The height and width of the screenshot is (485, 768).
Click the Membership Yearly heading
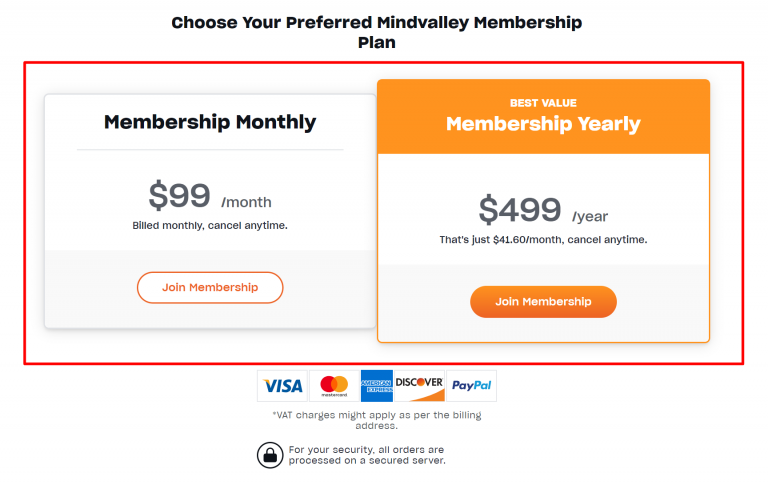[x=543, y=124]
